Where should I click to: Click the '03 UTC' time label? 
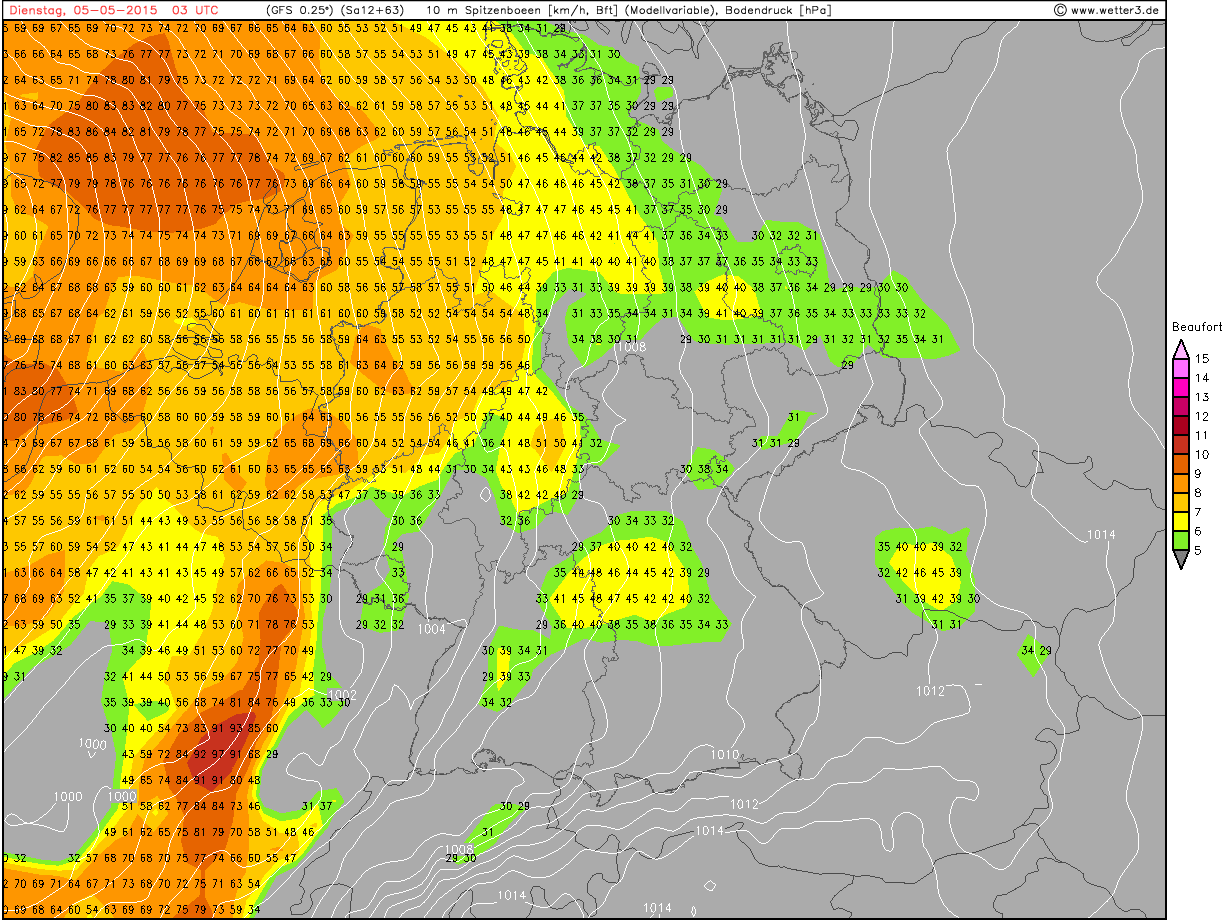[194, 10]
